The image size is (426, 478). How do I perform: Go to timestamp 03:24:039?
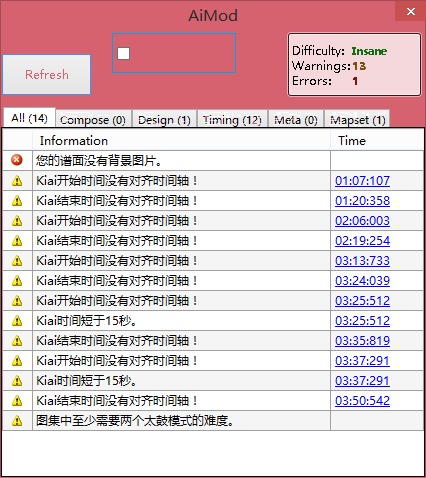click(362, 281)
